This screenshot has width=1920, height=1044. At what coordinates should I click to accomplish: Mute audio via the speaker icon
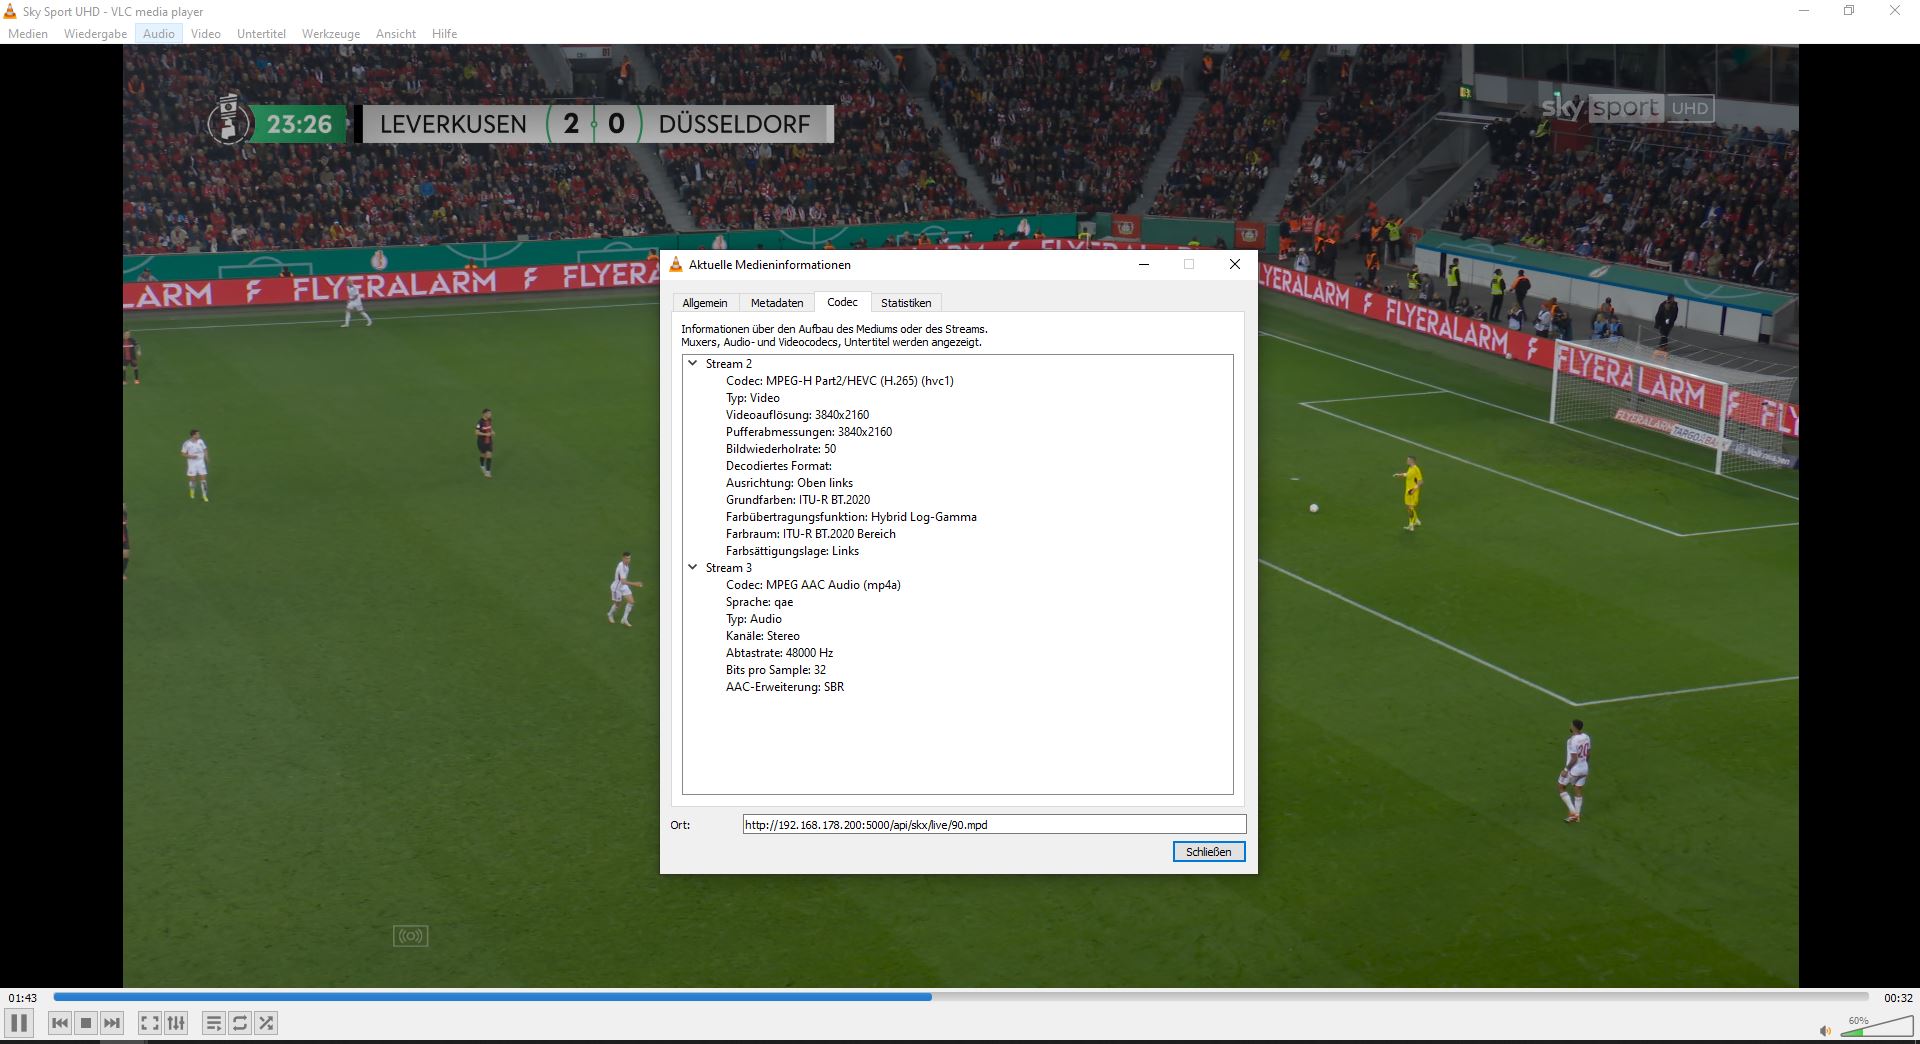coord(1825,1030)
